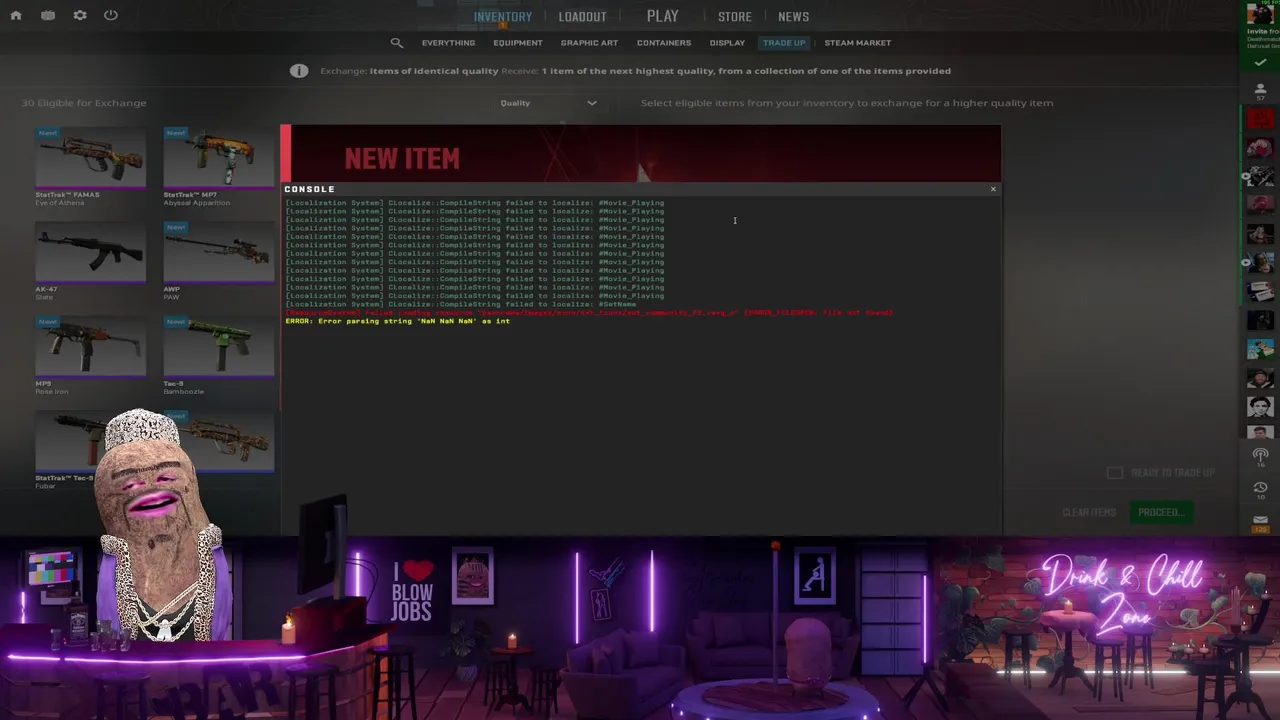Click the green Proceed button

point(1161,512)
